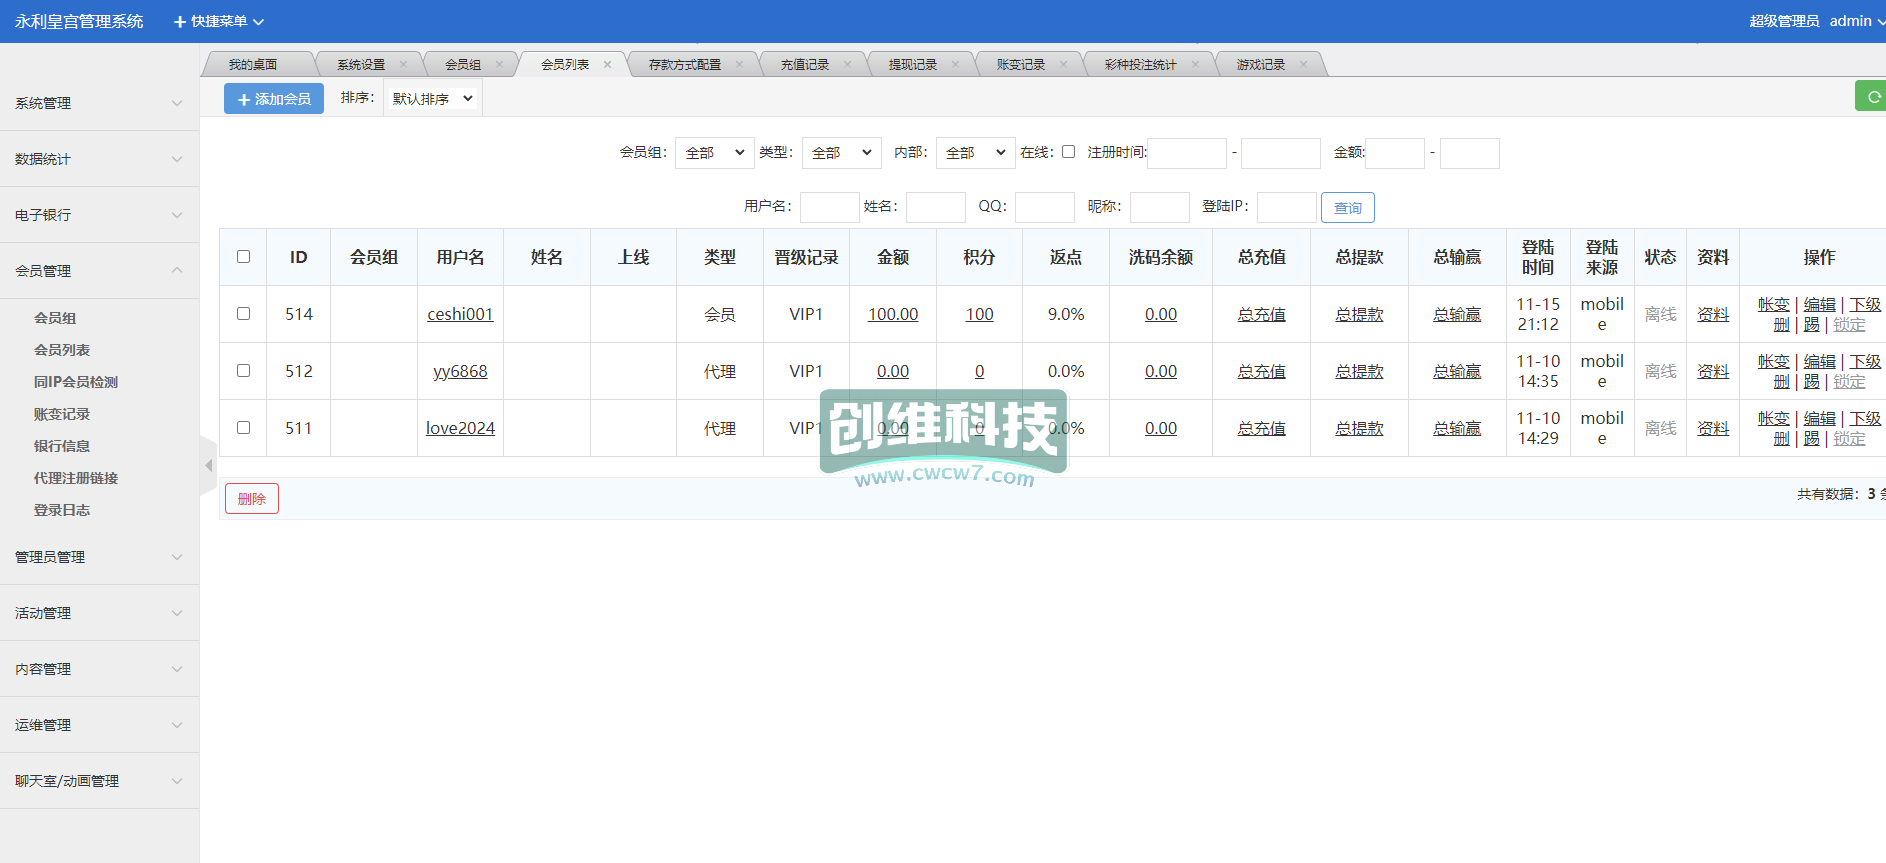This screenshot has width=1886, height=863.
Task: Switch to the 存款方式配置 tab
Action: click(685, 64)
